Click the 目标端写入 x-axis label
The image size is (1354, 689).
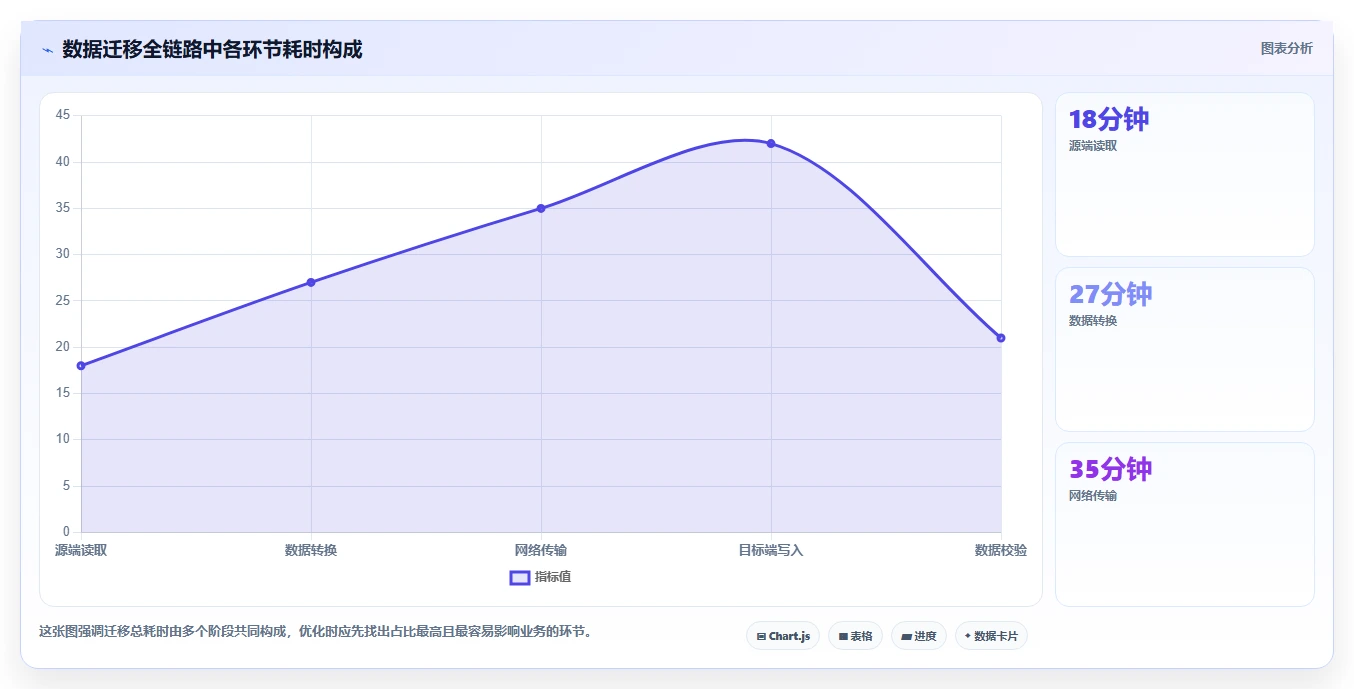(x=771, y=550)
